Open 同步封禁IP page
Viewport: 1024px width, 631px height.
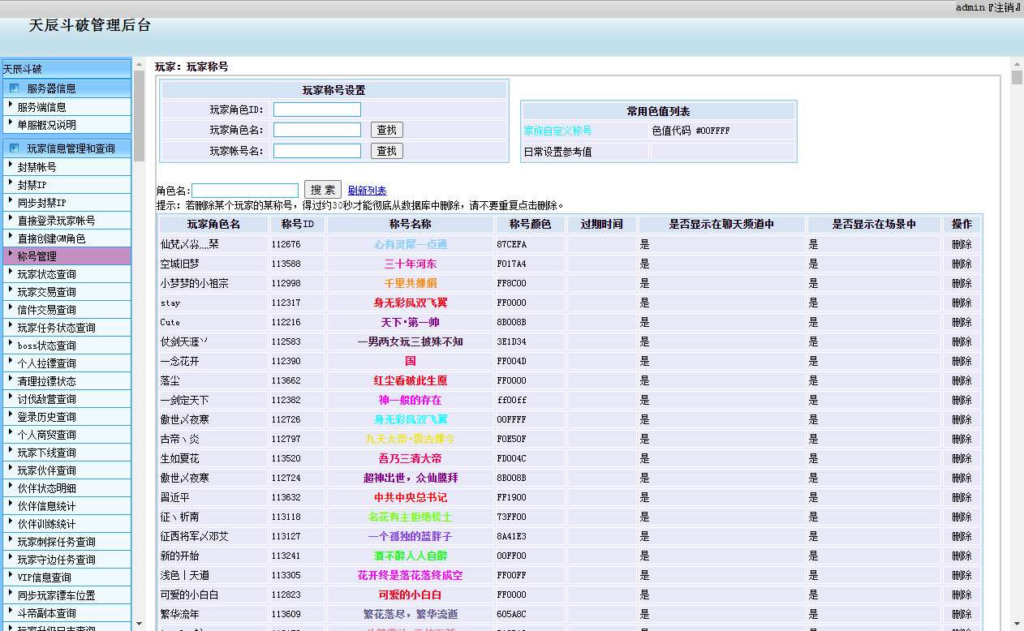(66, 202)
